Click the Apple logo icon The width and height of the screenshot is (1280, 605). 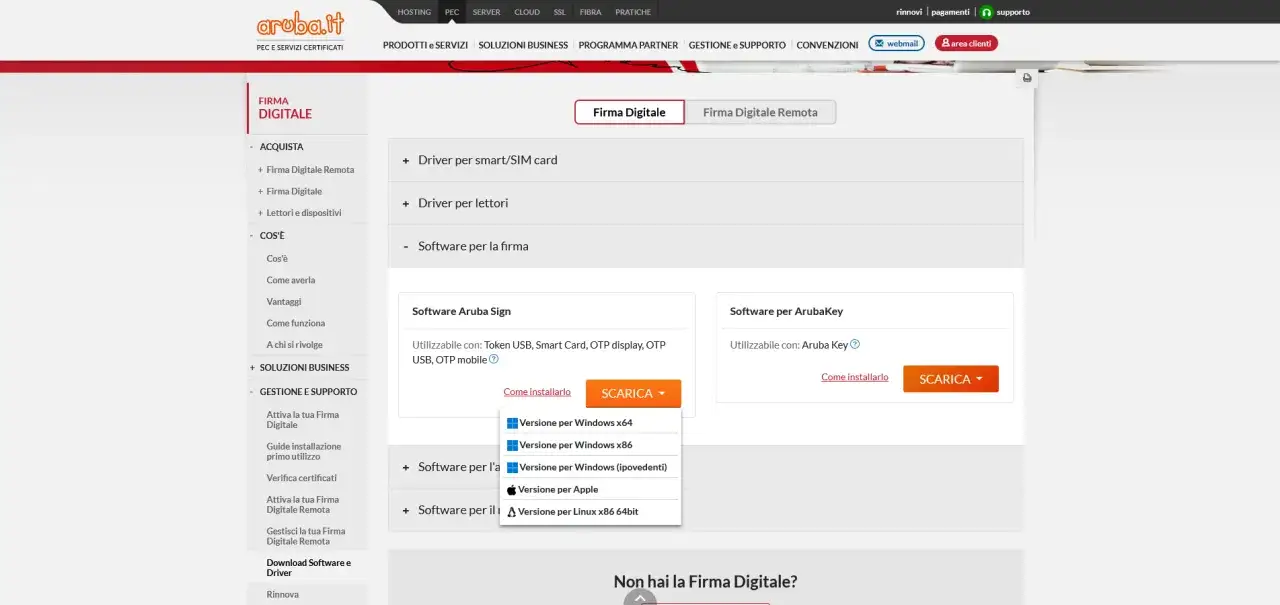512,490
